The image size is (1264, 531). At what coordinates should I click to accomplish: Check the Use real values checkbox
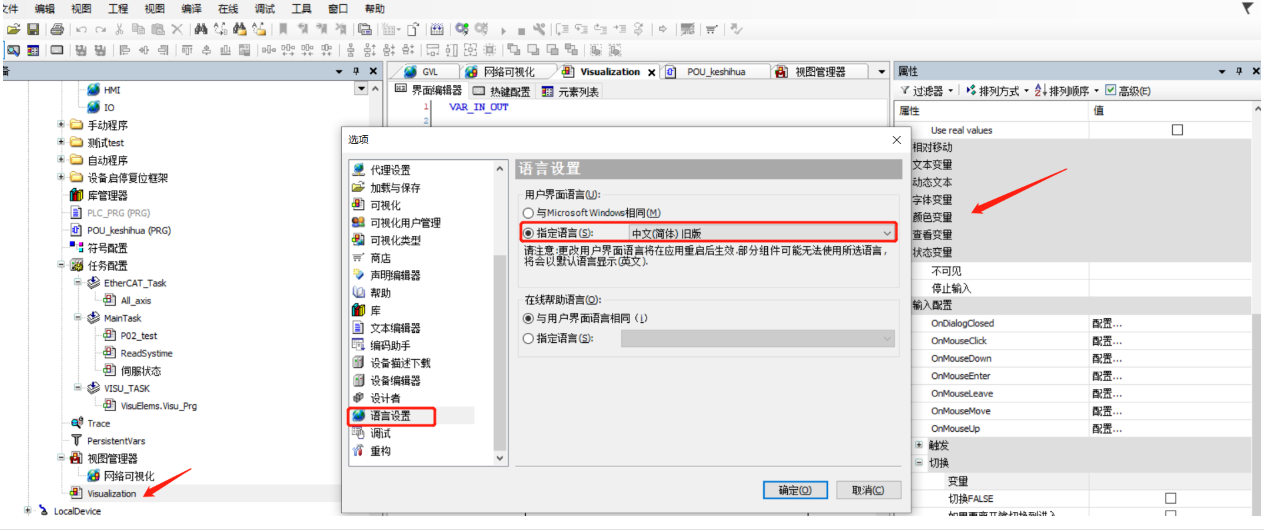click(x=1177, y=130)
